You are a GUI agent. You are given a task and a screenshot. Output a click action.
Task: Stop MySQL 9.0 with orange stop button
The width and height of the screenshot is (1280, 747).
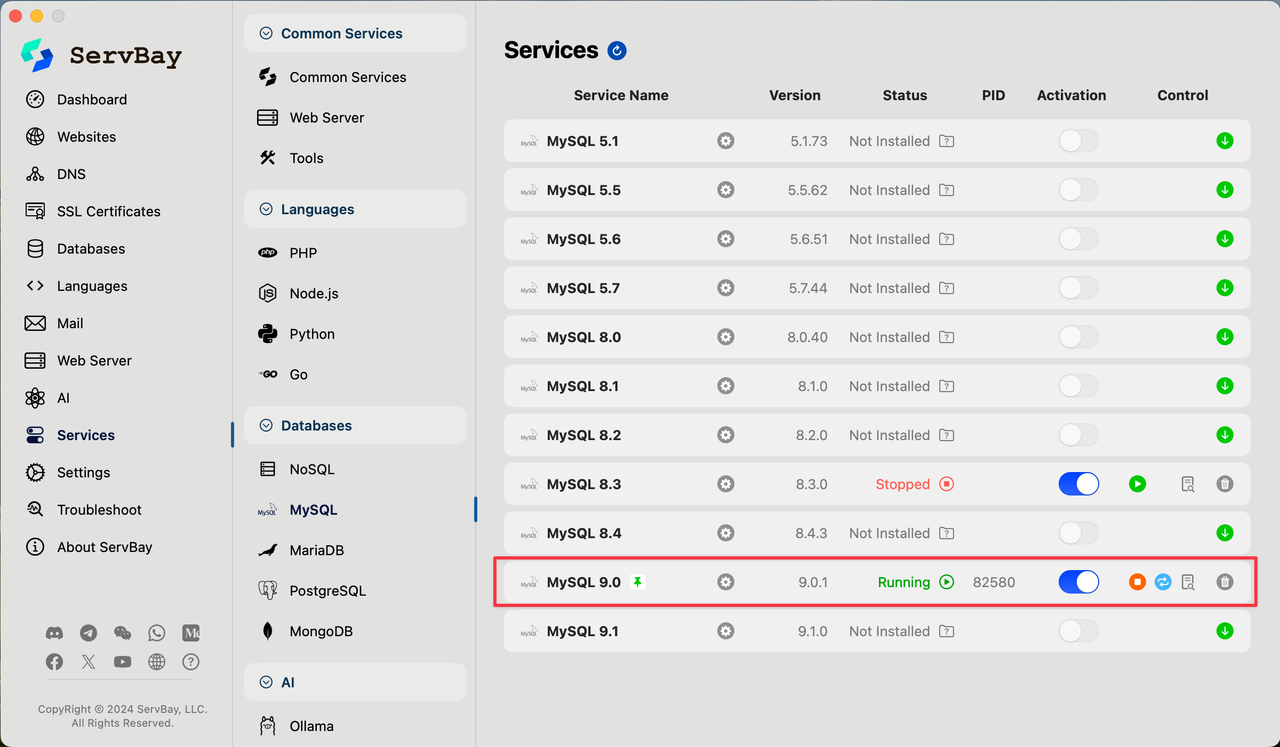[1137, 582]
